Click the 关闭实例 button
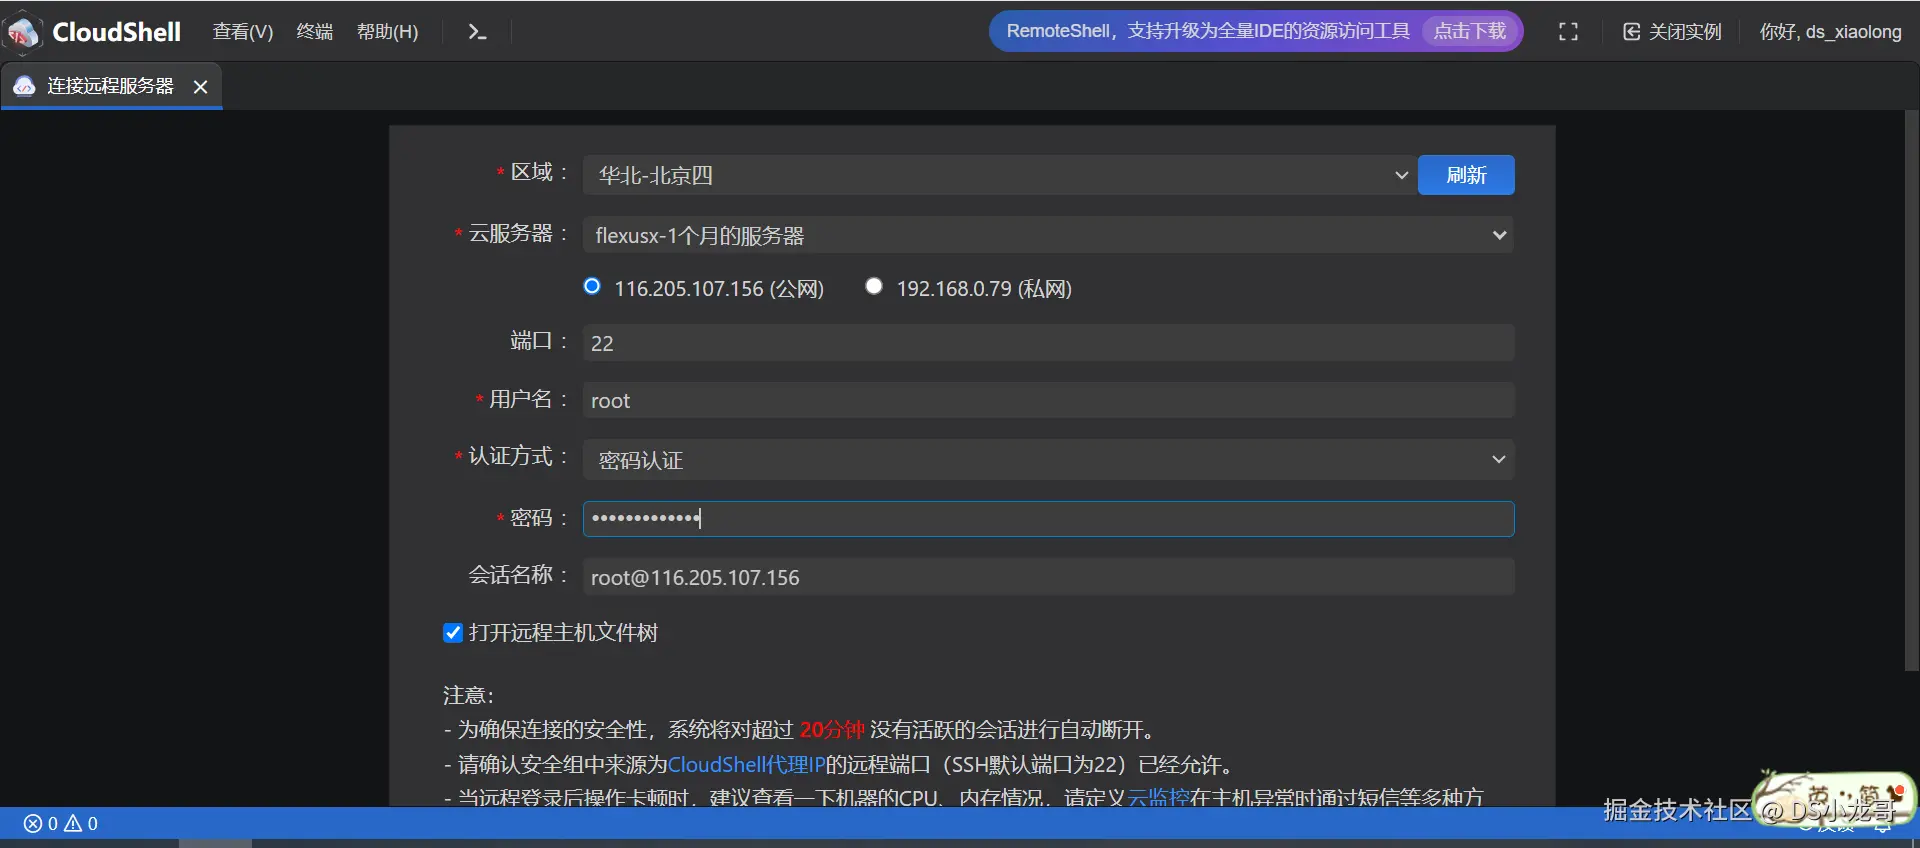This screenshot has width=1920, height=848. coord(1672,32)
